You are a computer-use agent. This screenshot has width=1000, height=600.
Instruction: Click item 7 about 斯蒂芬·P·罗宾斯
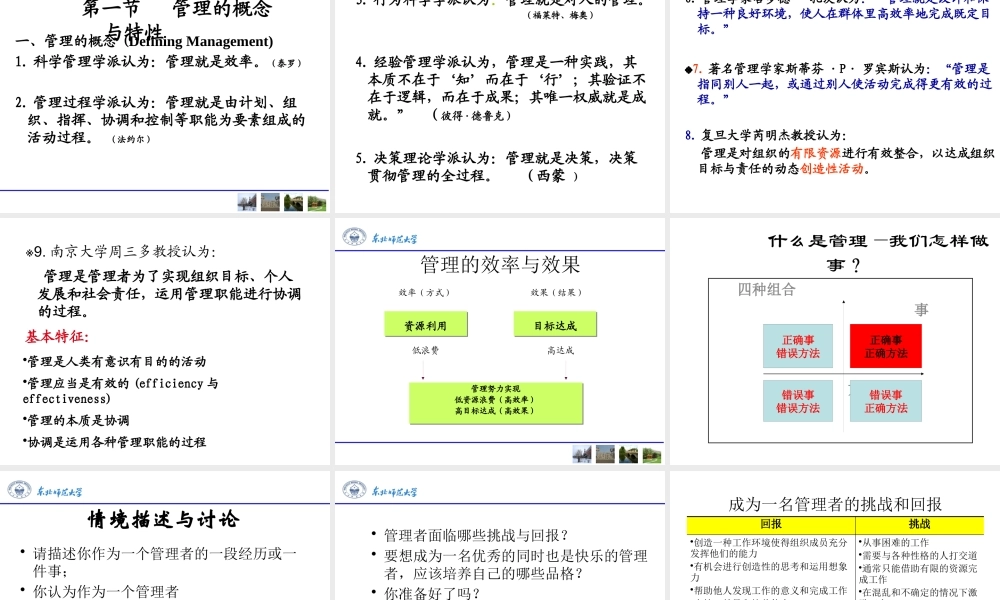point(838,84)
